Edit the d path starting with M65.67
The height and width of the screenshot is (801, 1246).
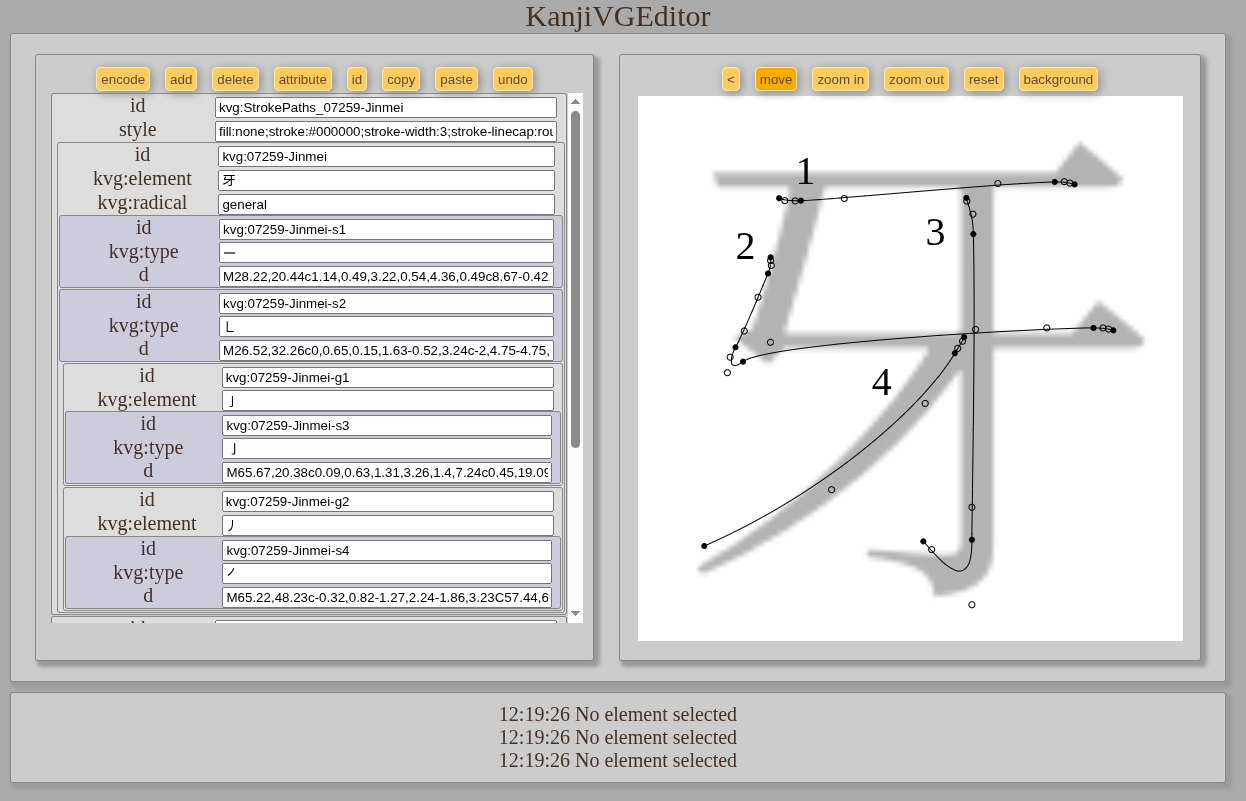(387, 472)
